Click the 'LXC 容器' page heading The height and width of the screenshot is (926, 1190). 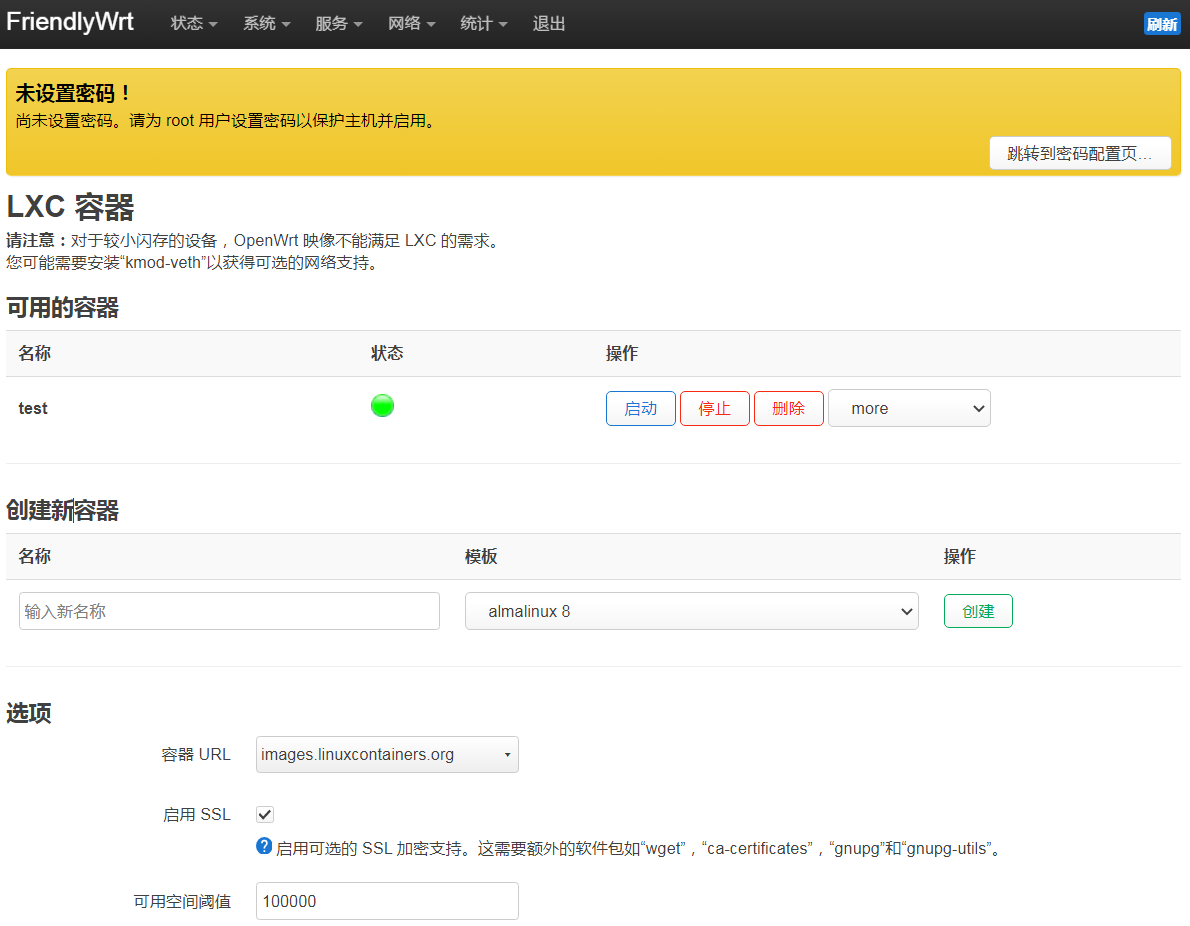[x=71, y=207]
